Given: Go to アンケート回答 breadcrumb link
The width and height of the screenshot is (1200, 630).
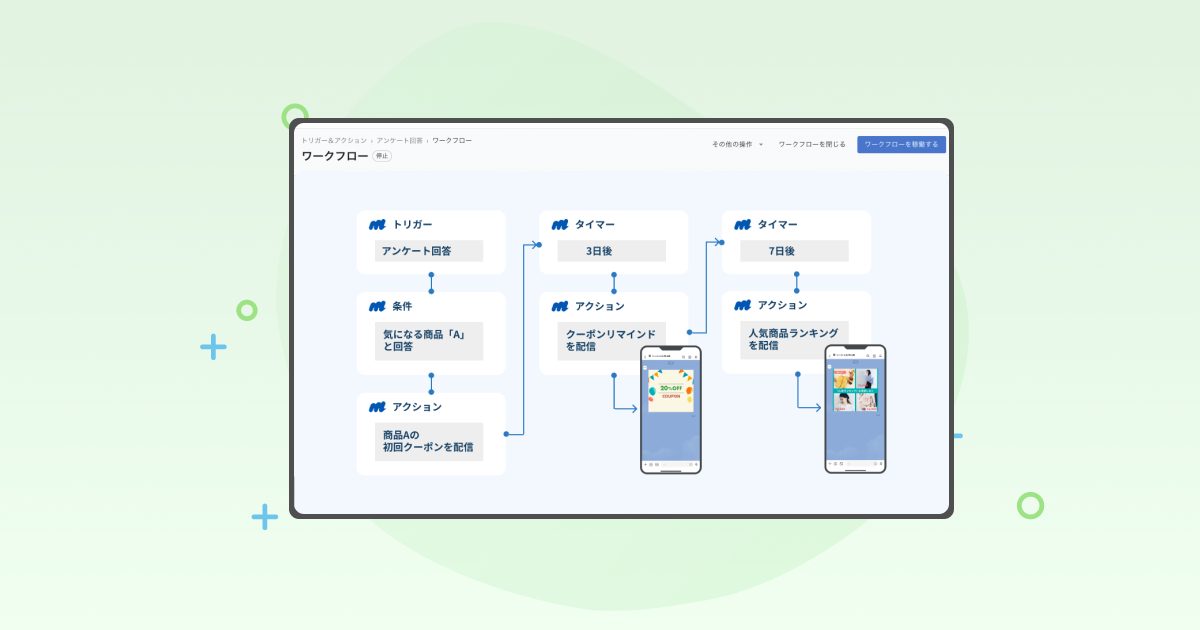Looking at the screenshot, I should tap(399, 141).
